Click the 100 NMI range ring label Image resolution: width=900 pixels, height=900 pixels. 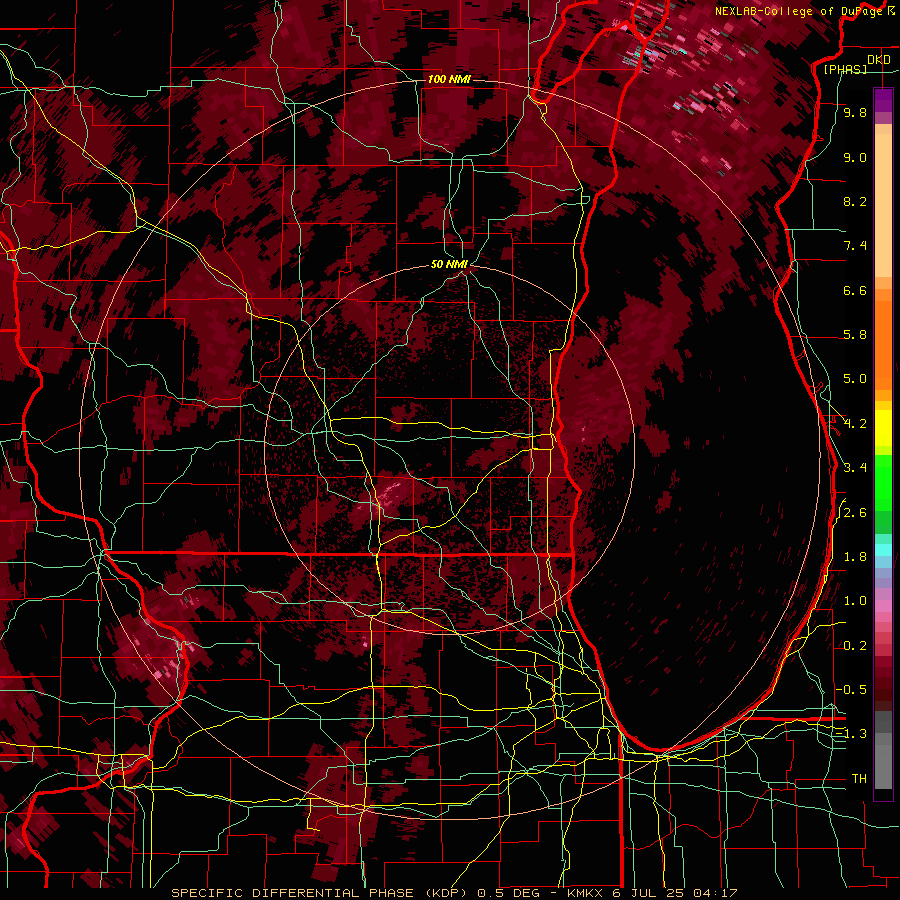point(449,79)
